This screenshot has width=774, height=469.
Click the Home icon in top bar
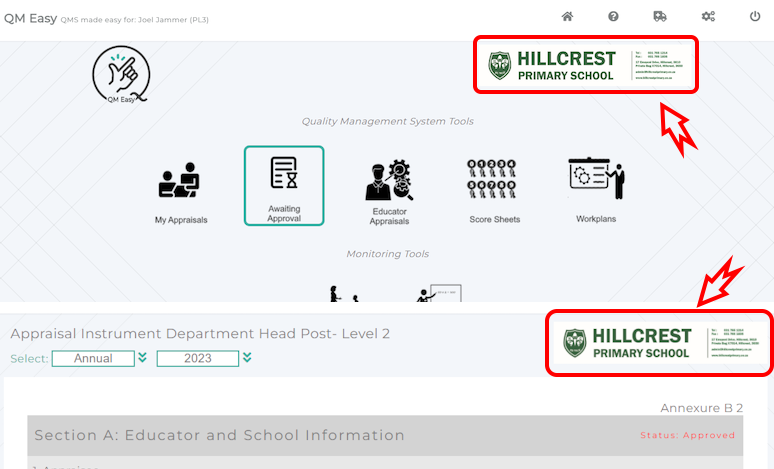567,17
